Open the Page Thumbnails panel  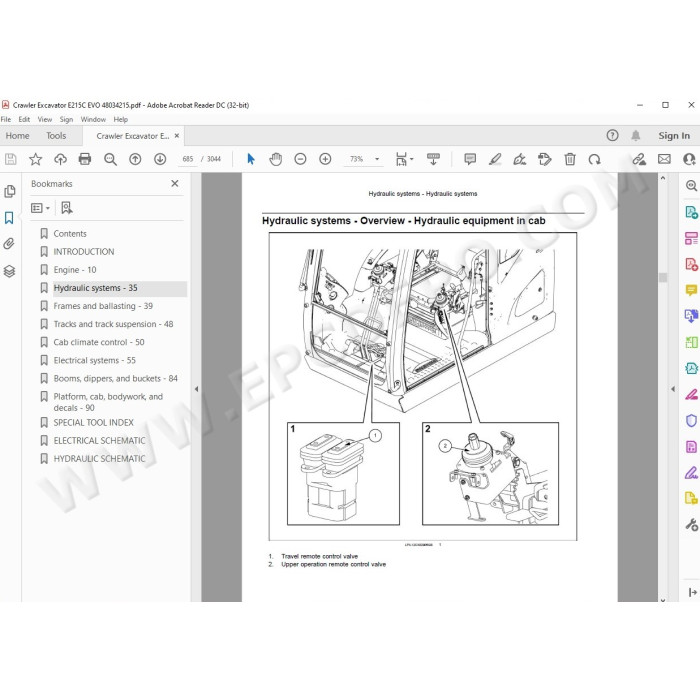click(9, 191)
